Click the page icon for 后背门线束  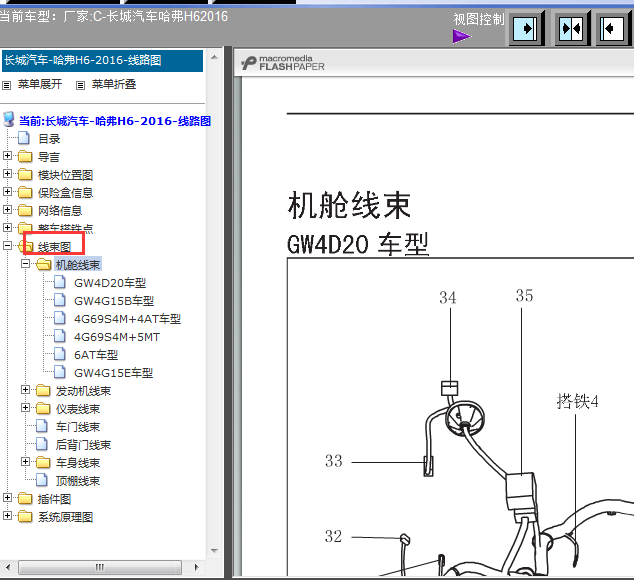[x=42, y=444]
